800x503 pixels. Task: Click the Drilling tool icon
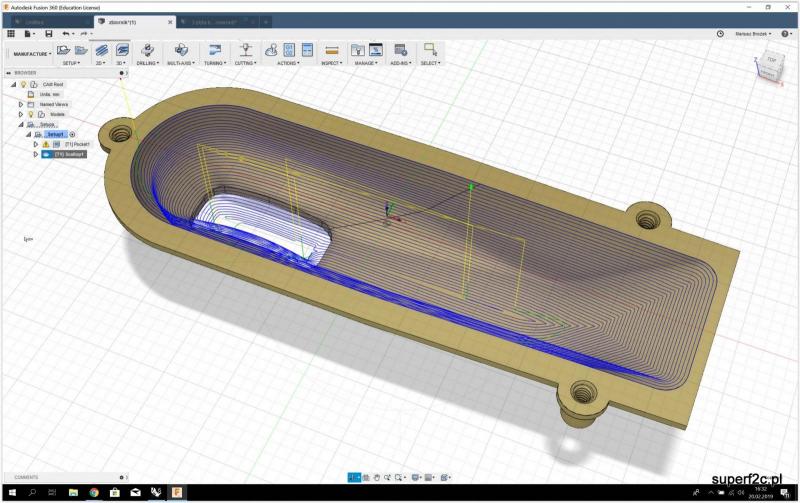pos(148,49)
